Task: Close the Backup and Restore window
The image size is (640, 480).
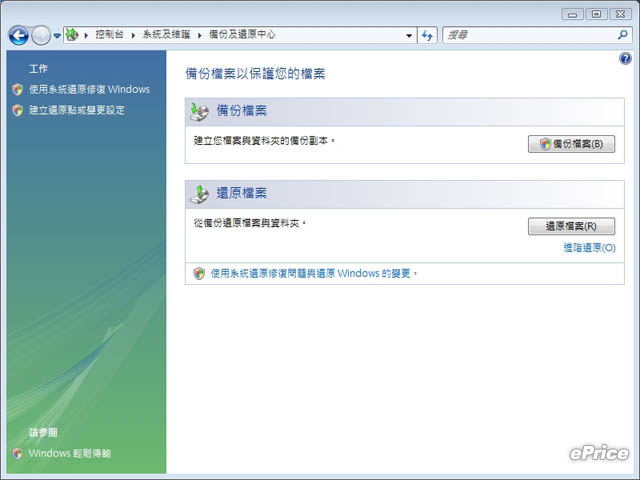Action: pos(620,14)
